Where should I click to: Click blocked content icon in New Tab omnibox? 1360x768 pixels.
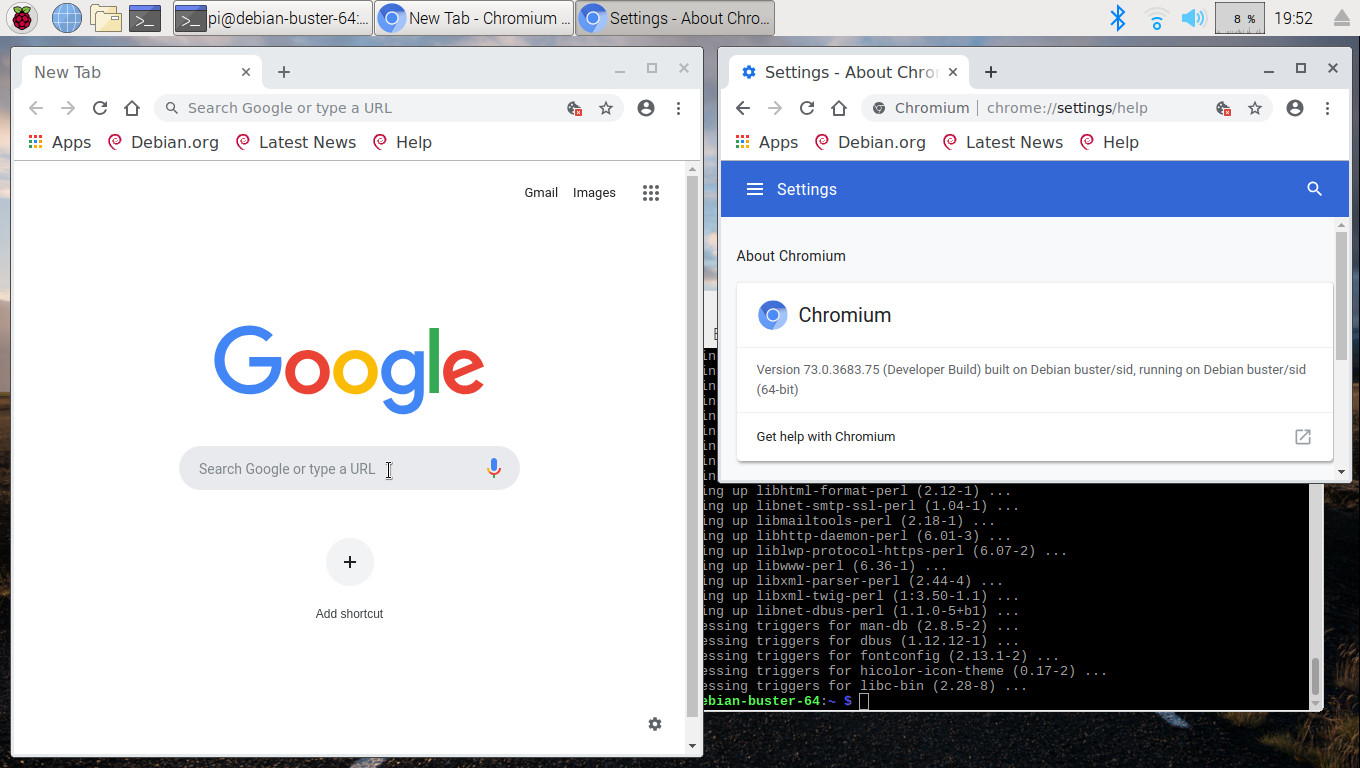pyautogui.click(x=575, y=108)
